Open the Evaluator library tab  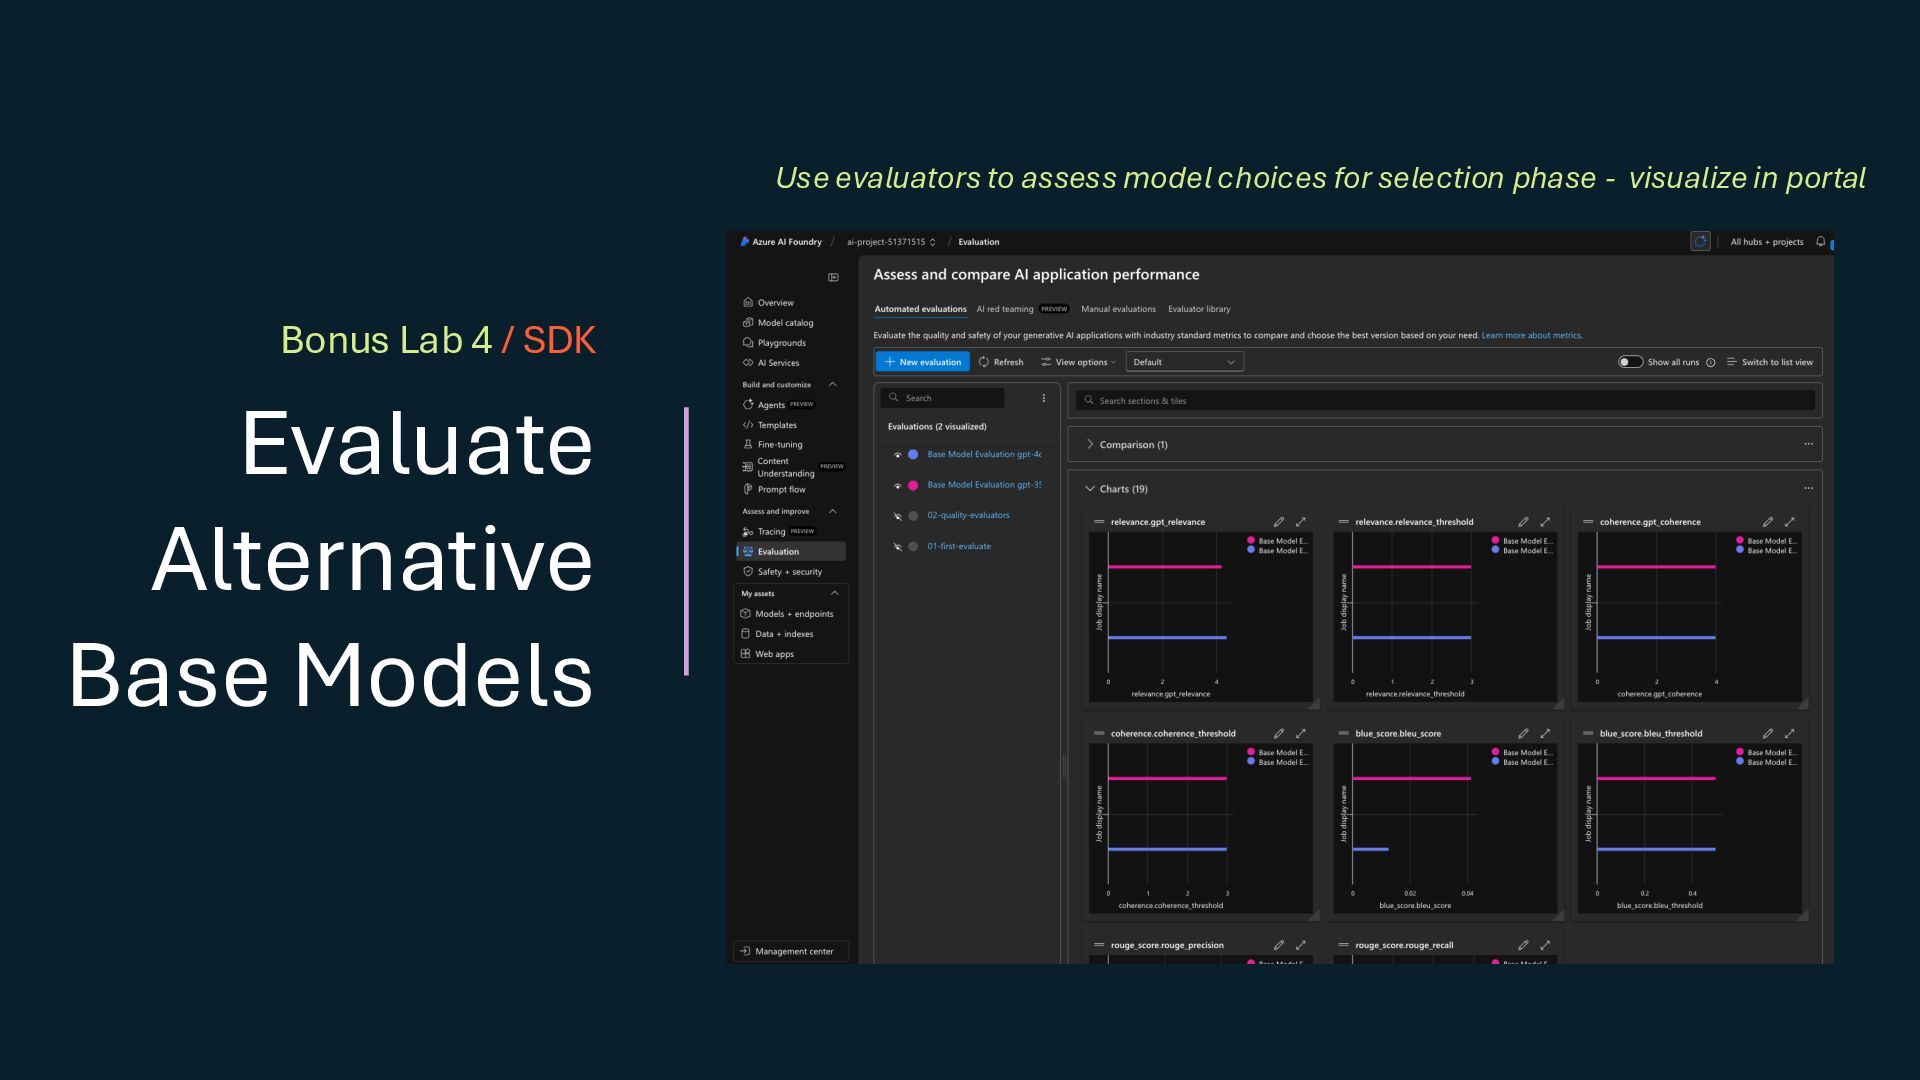point(1199,309)
